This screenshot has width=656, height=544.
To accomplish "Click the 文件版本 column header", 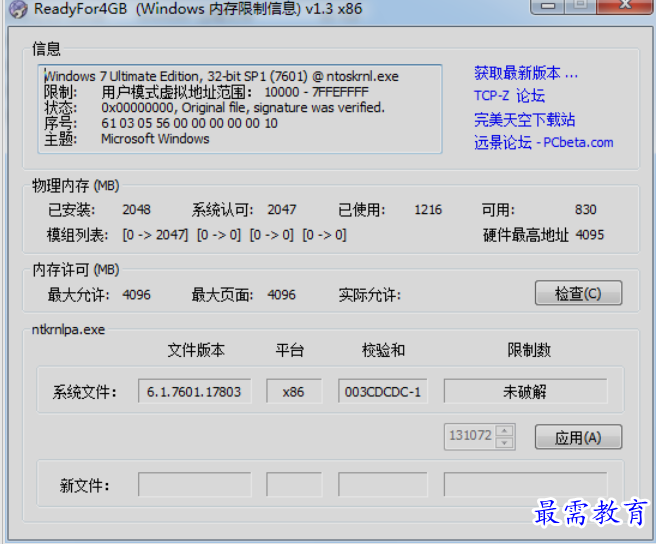I will click(196, 350).
